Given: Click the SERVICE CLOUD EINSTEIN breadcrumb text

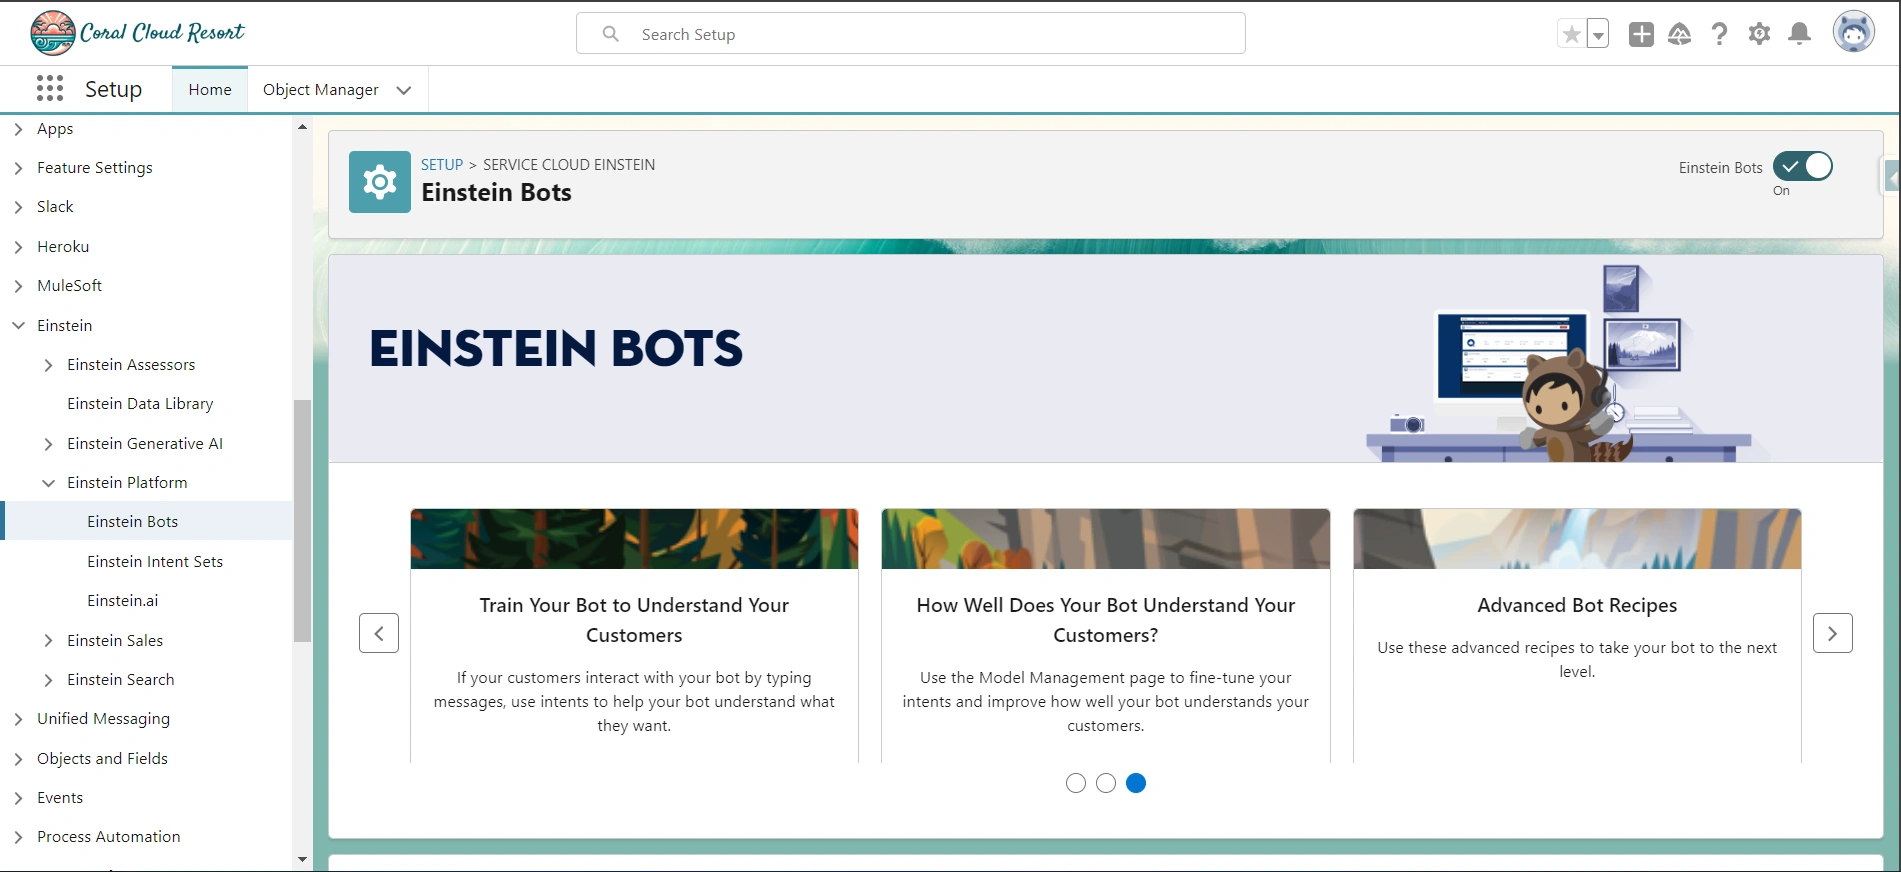Looking at the screenshot, I should pos(569,165).
